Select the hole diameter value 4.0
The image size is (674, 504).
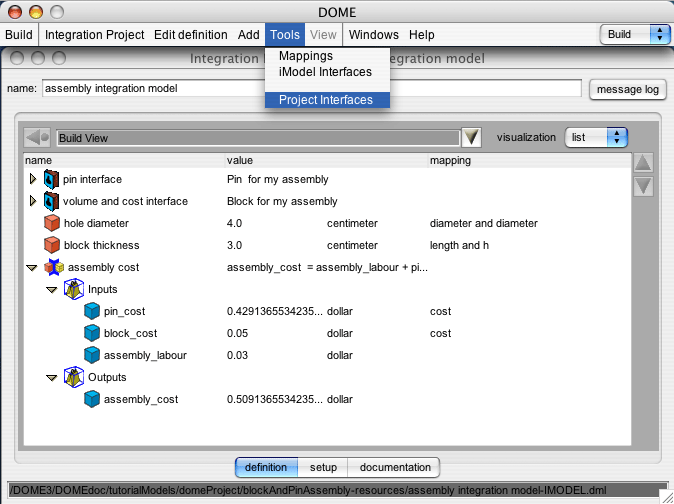click(234, 223)
